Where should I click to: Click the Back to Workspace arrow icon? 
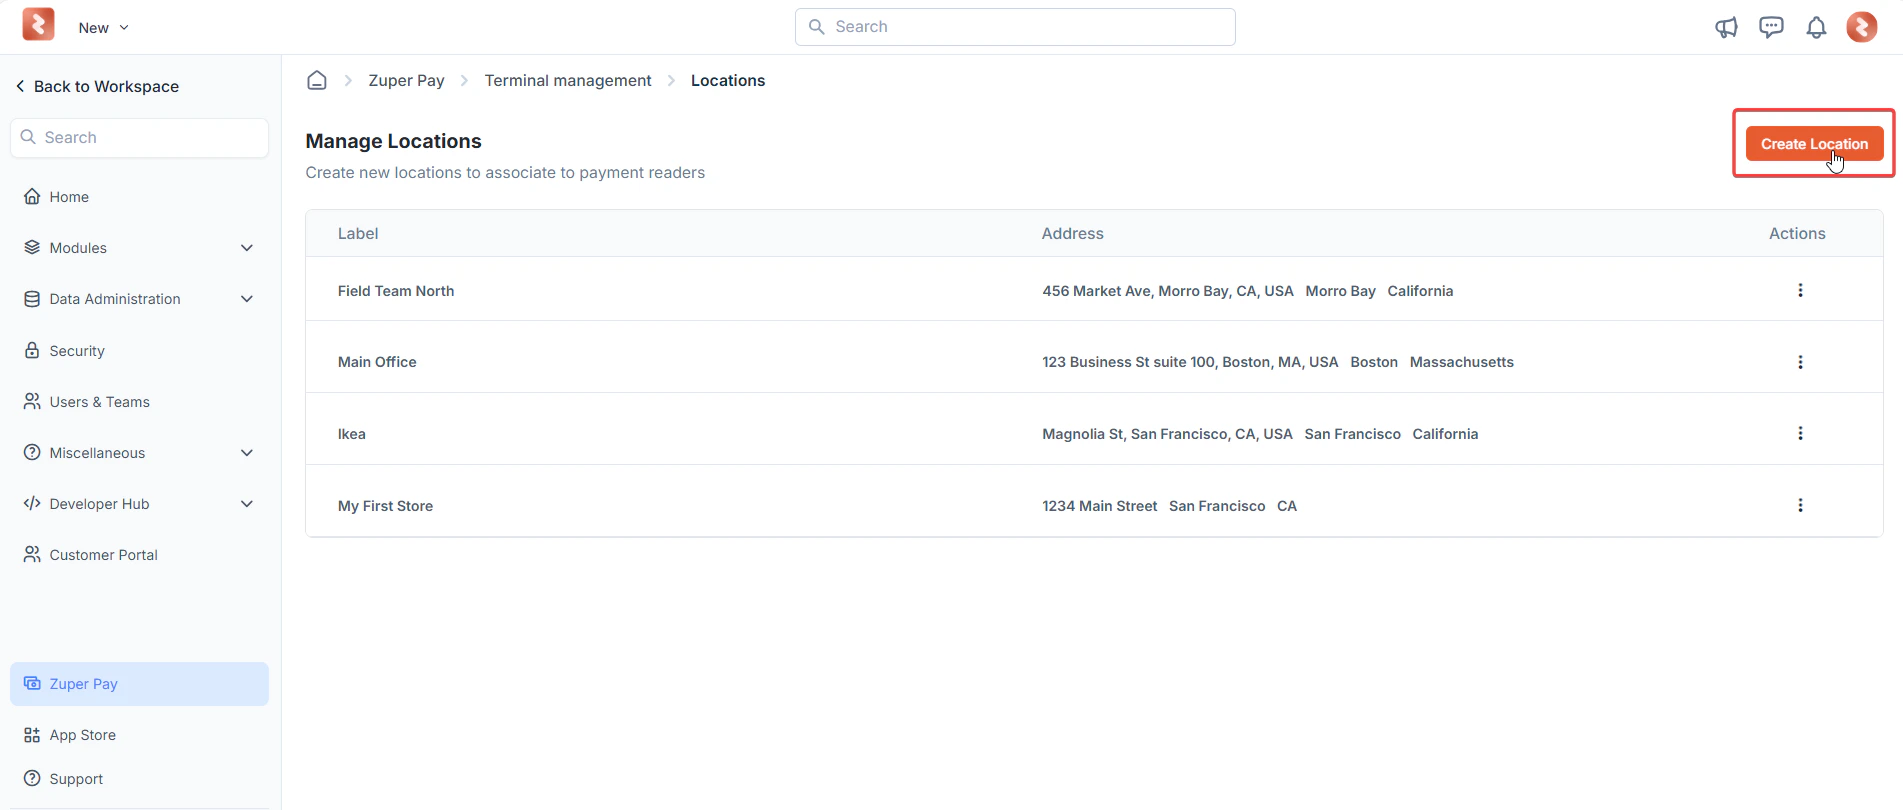click(x=20, y=86)
